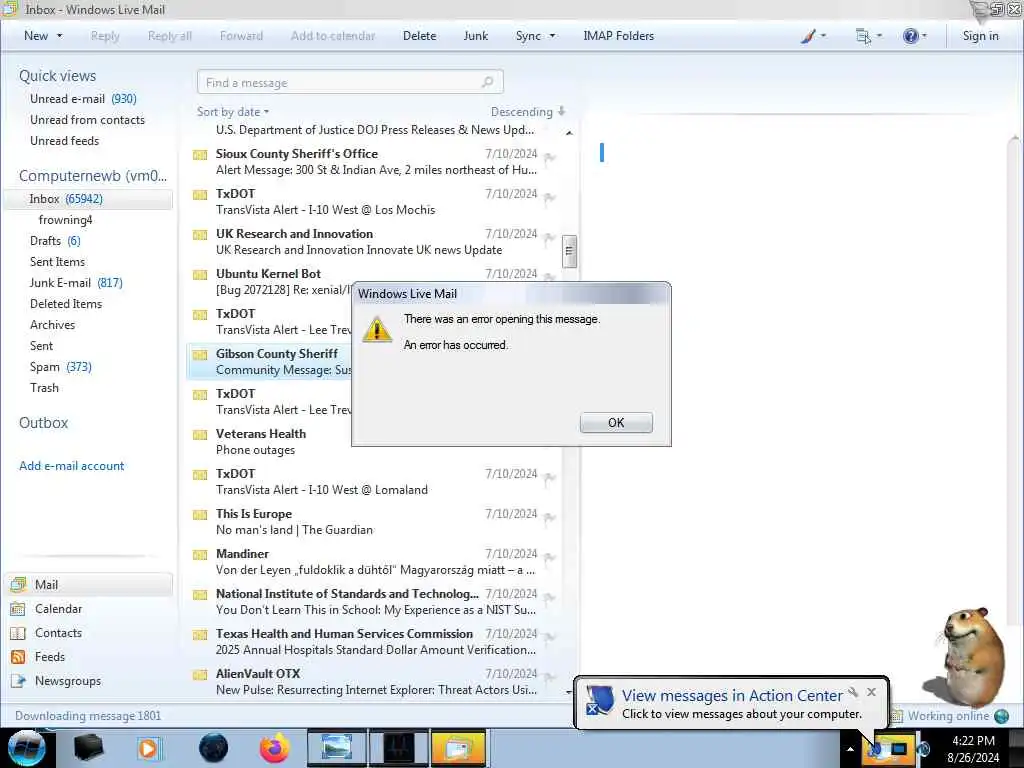Open the Archives folder
Viewport: 1024px width, 768px height.
(52, 325)
